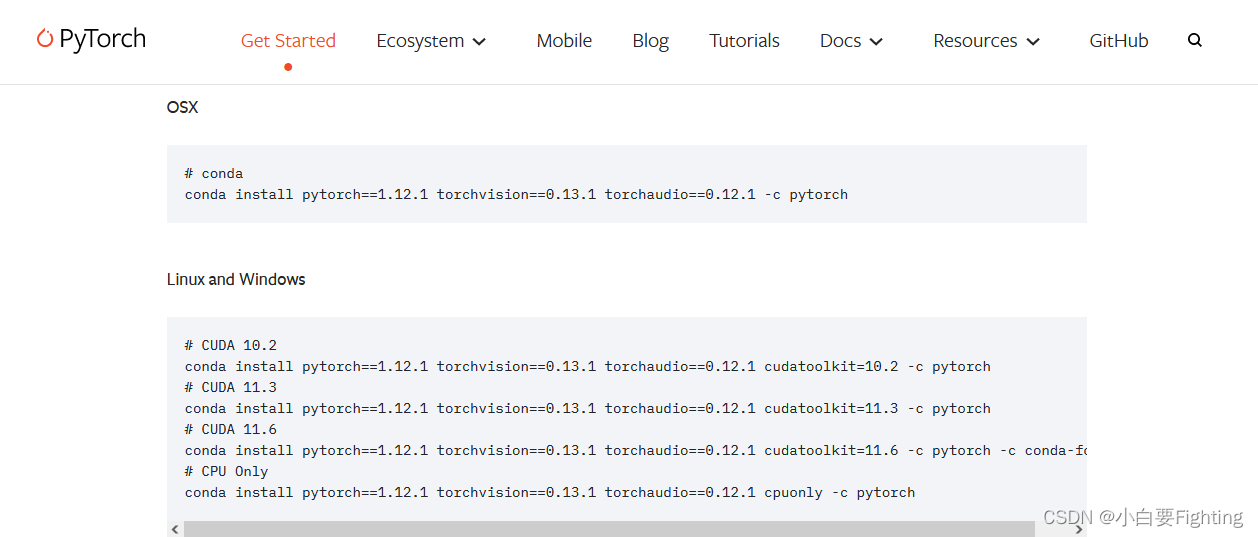
Task: Click the '# CUDA 11.3' comment line
Action: [x=231, y=387]
